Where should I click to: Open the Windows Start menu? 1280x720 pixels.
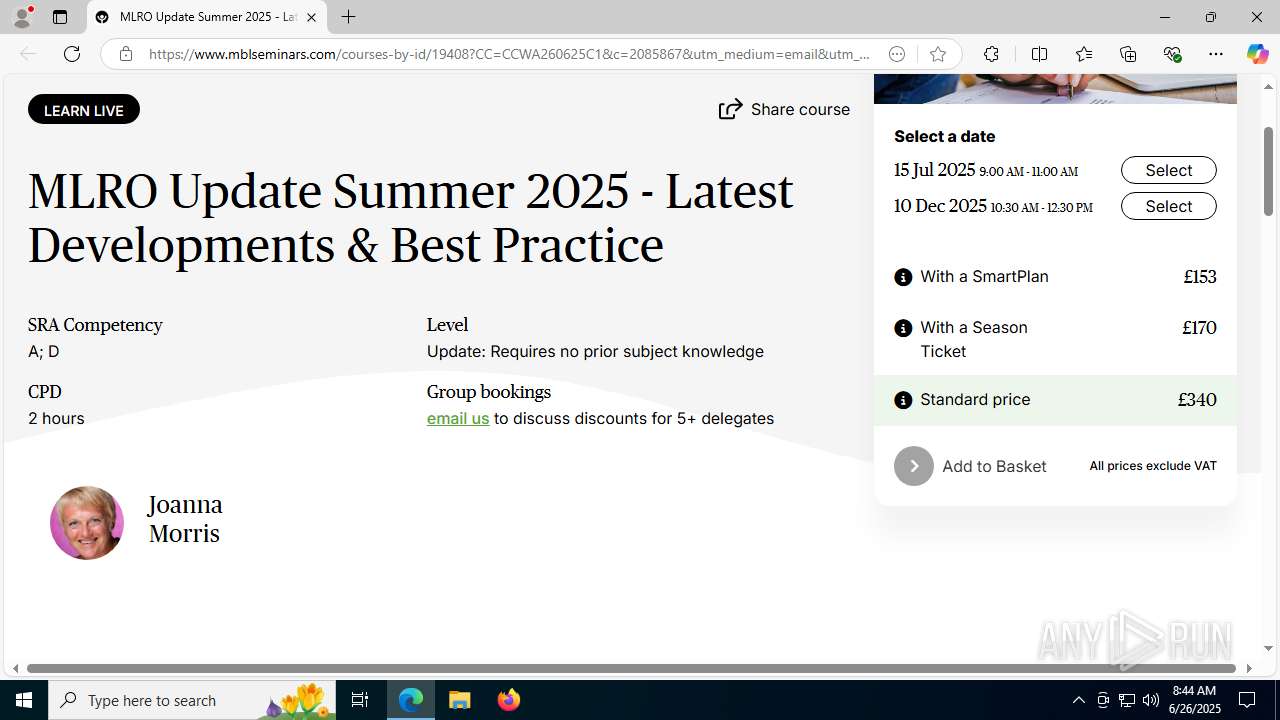24,700
